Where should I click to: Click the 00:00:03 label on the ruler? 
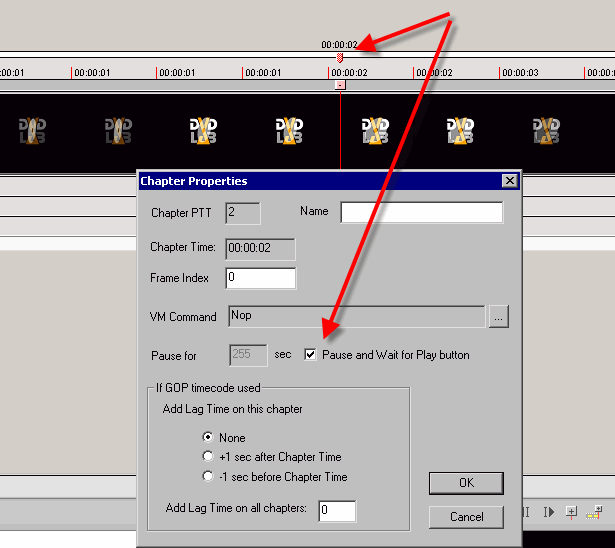520,73
